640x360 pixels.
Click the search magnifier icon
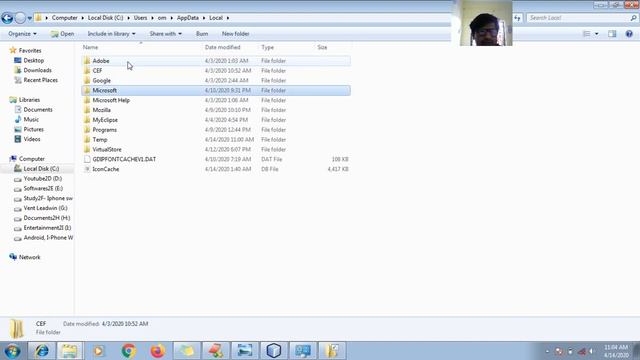click(633, 18)
